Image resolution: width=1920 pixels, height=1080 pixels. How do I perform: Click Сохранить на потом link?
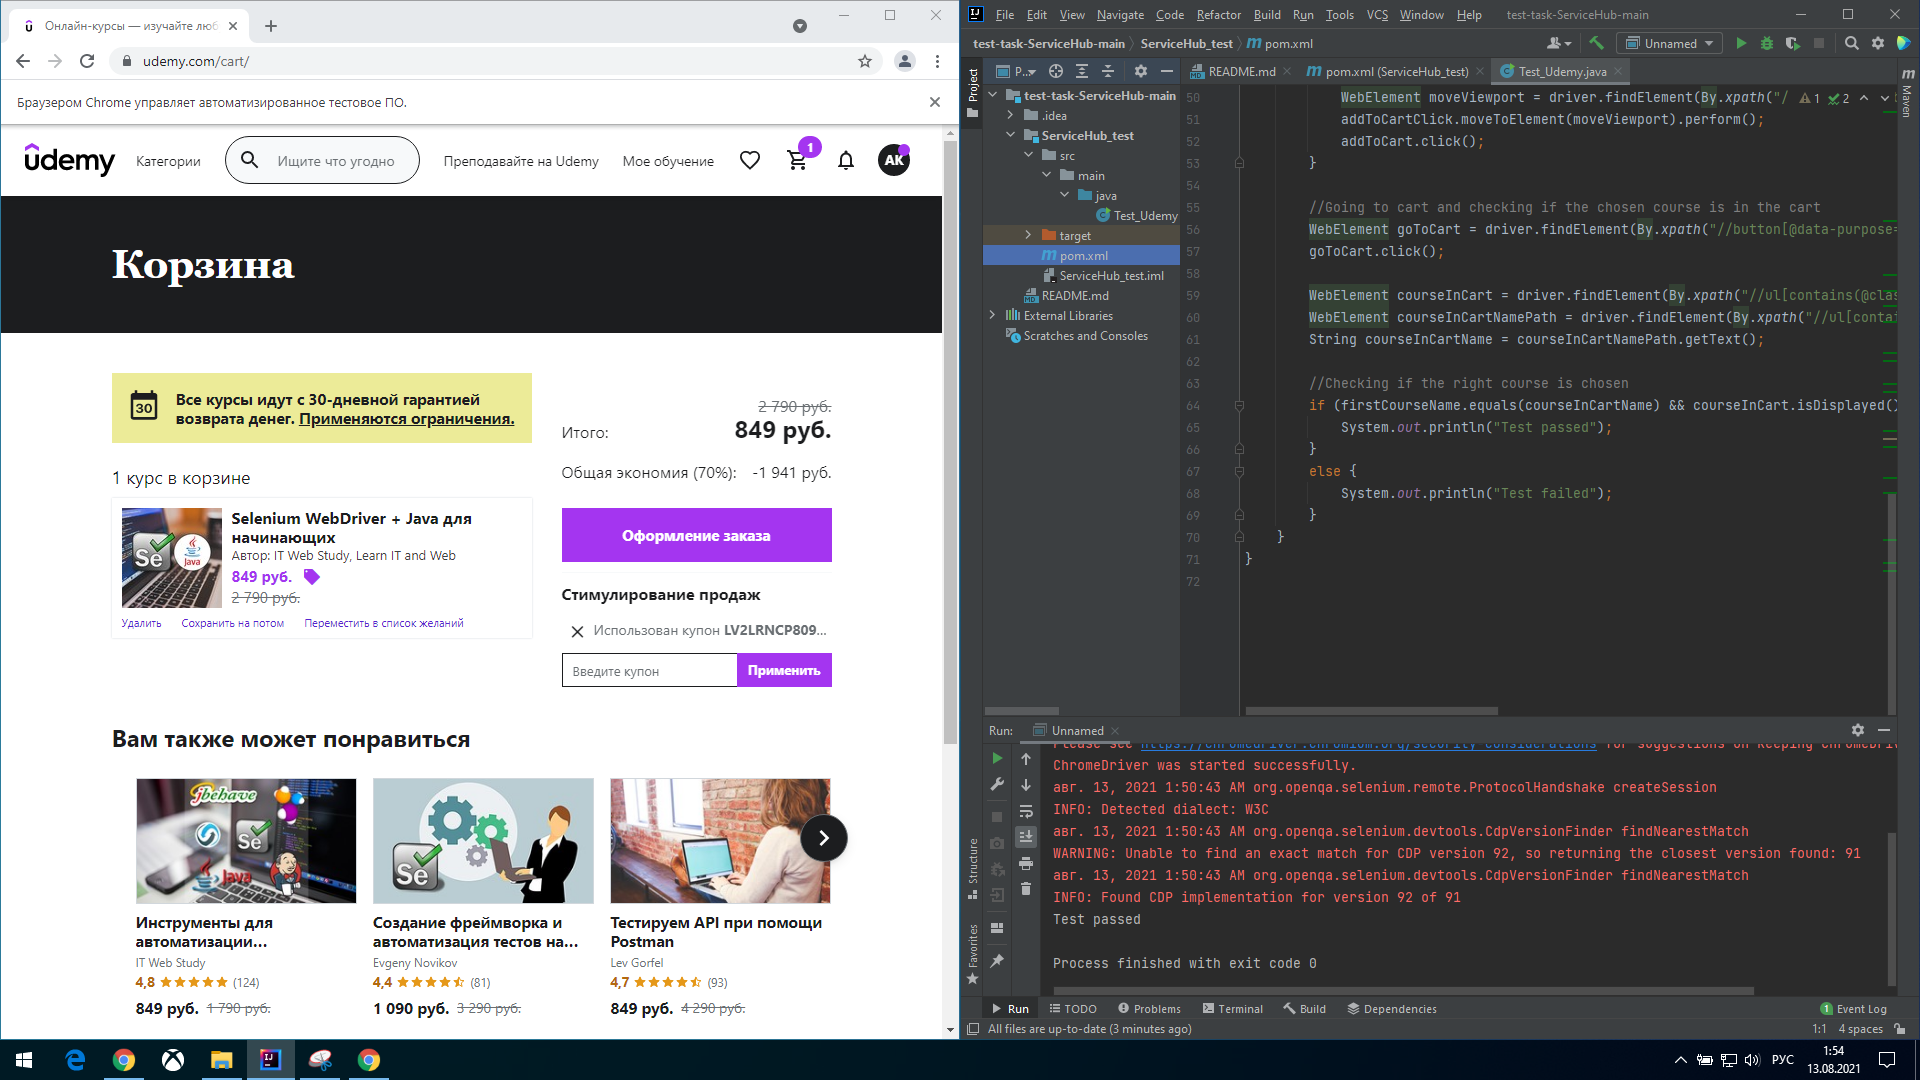point(232,623)
